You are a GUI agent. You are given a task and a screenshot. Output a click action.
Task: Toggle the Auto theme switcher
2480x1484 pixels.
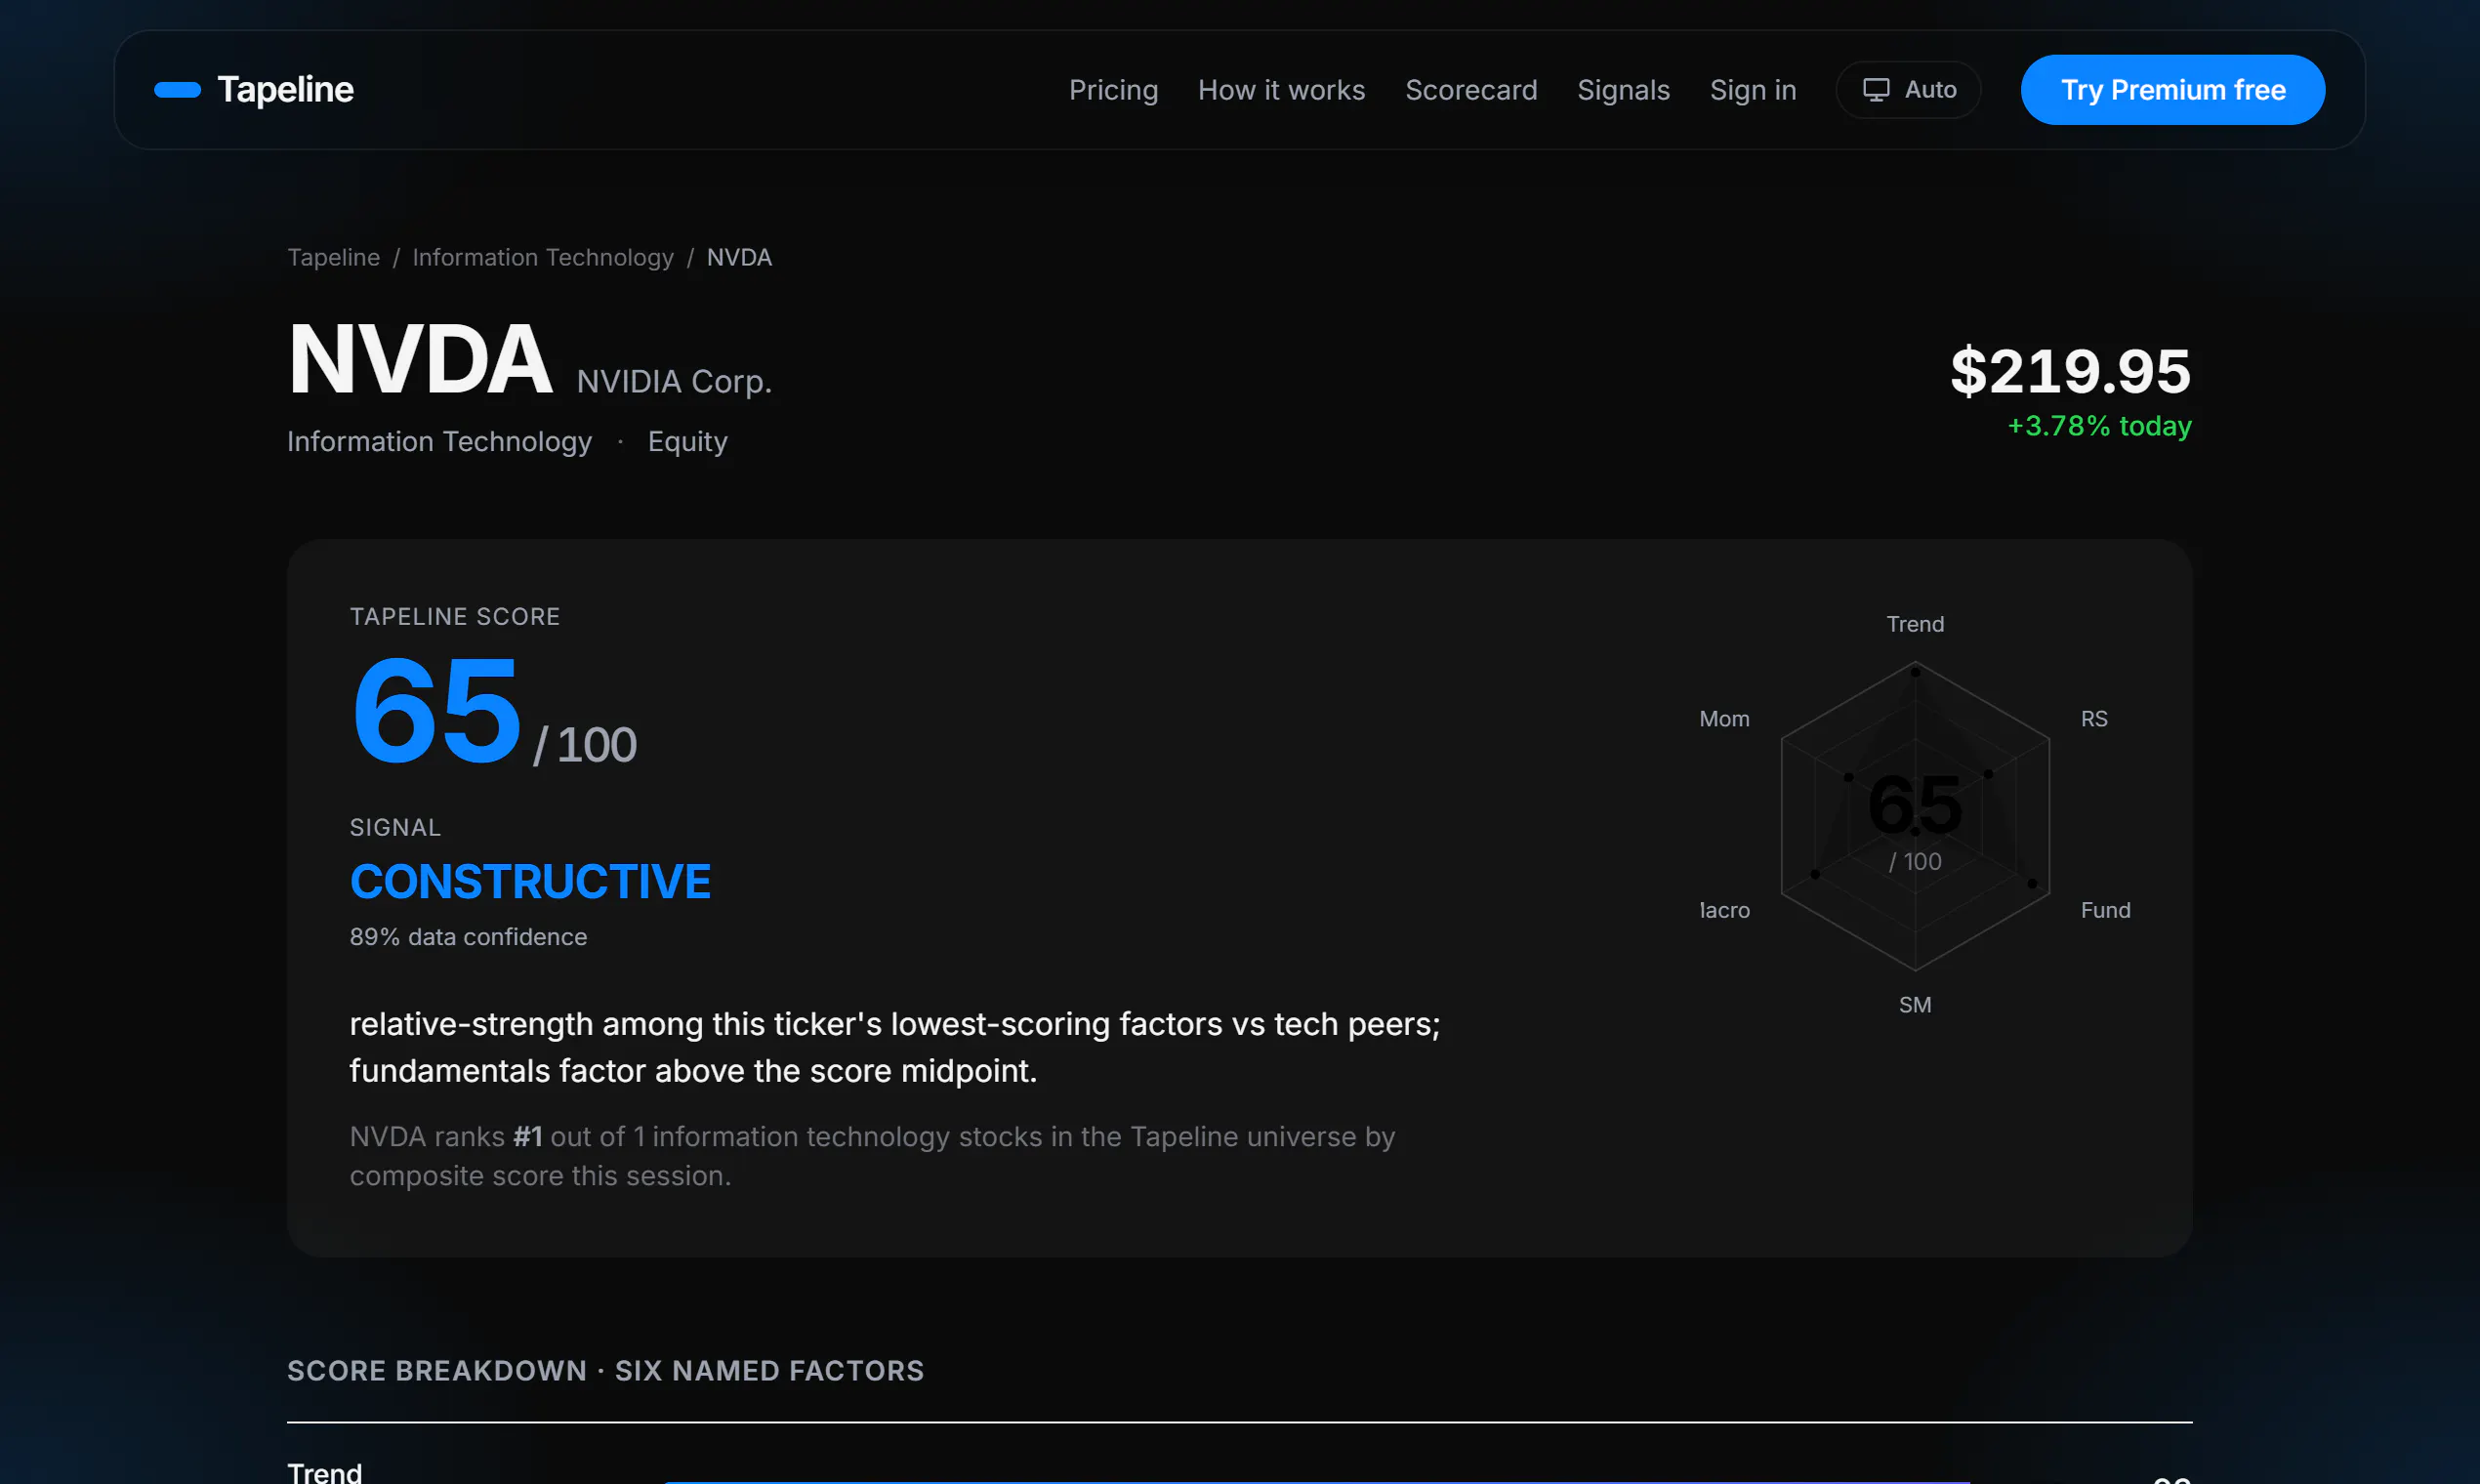1908,90
